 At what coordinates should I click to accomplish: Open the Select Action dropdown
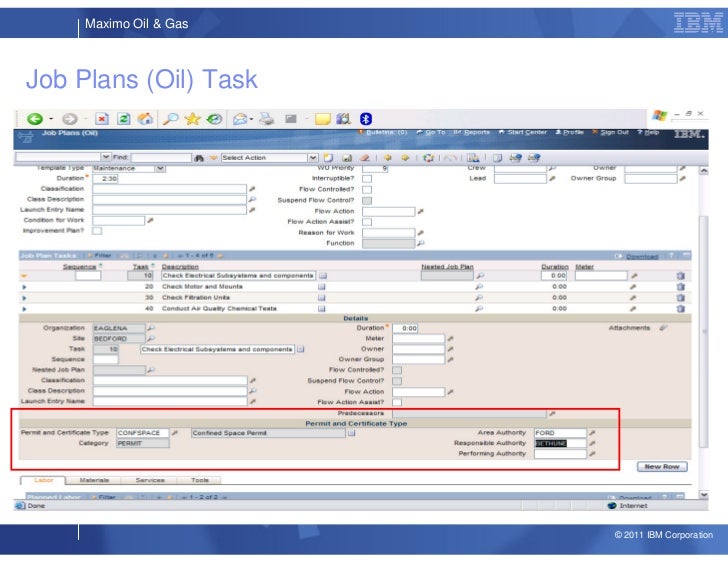pyautogui.click(x=313, y=158)
